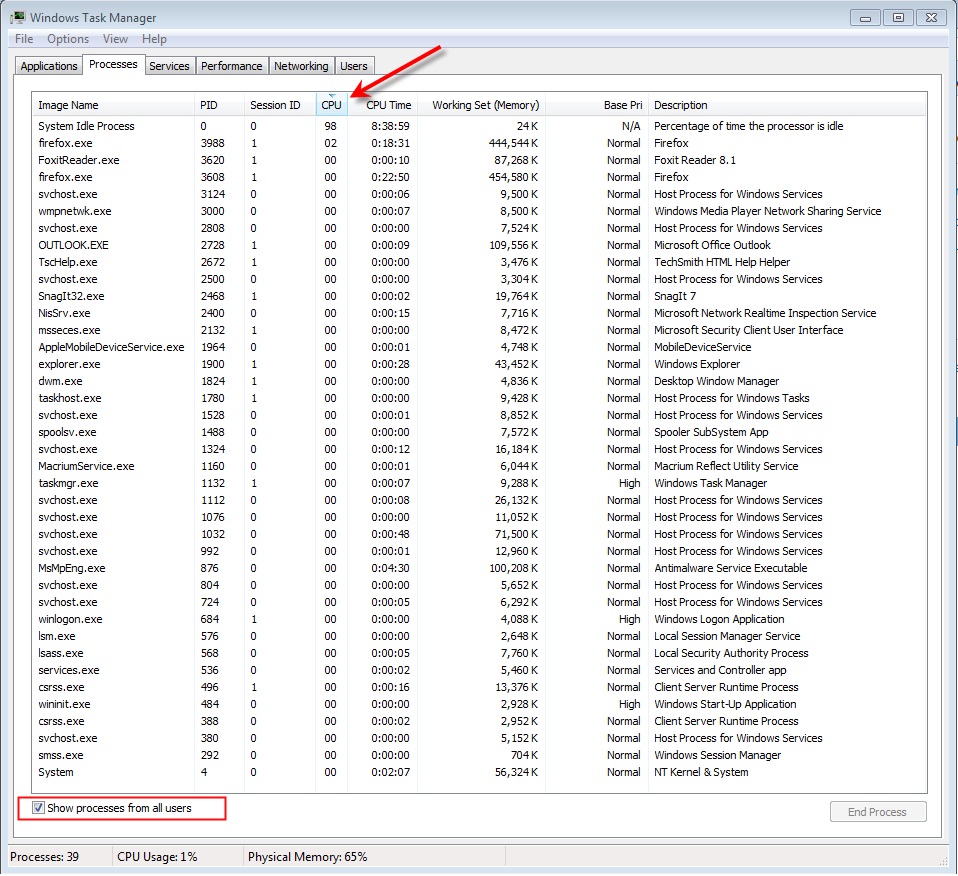Click the End Process button
This screenshot has height=876, width=958.
click(878, 812)
